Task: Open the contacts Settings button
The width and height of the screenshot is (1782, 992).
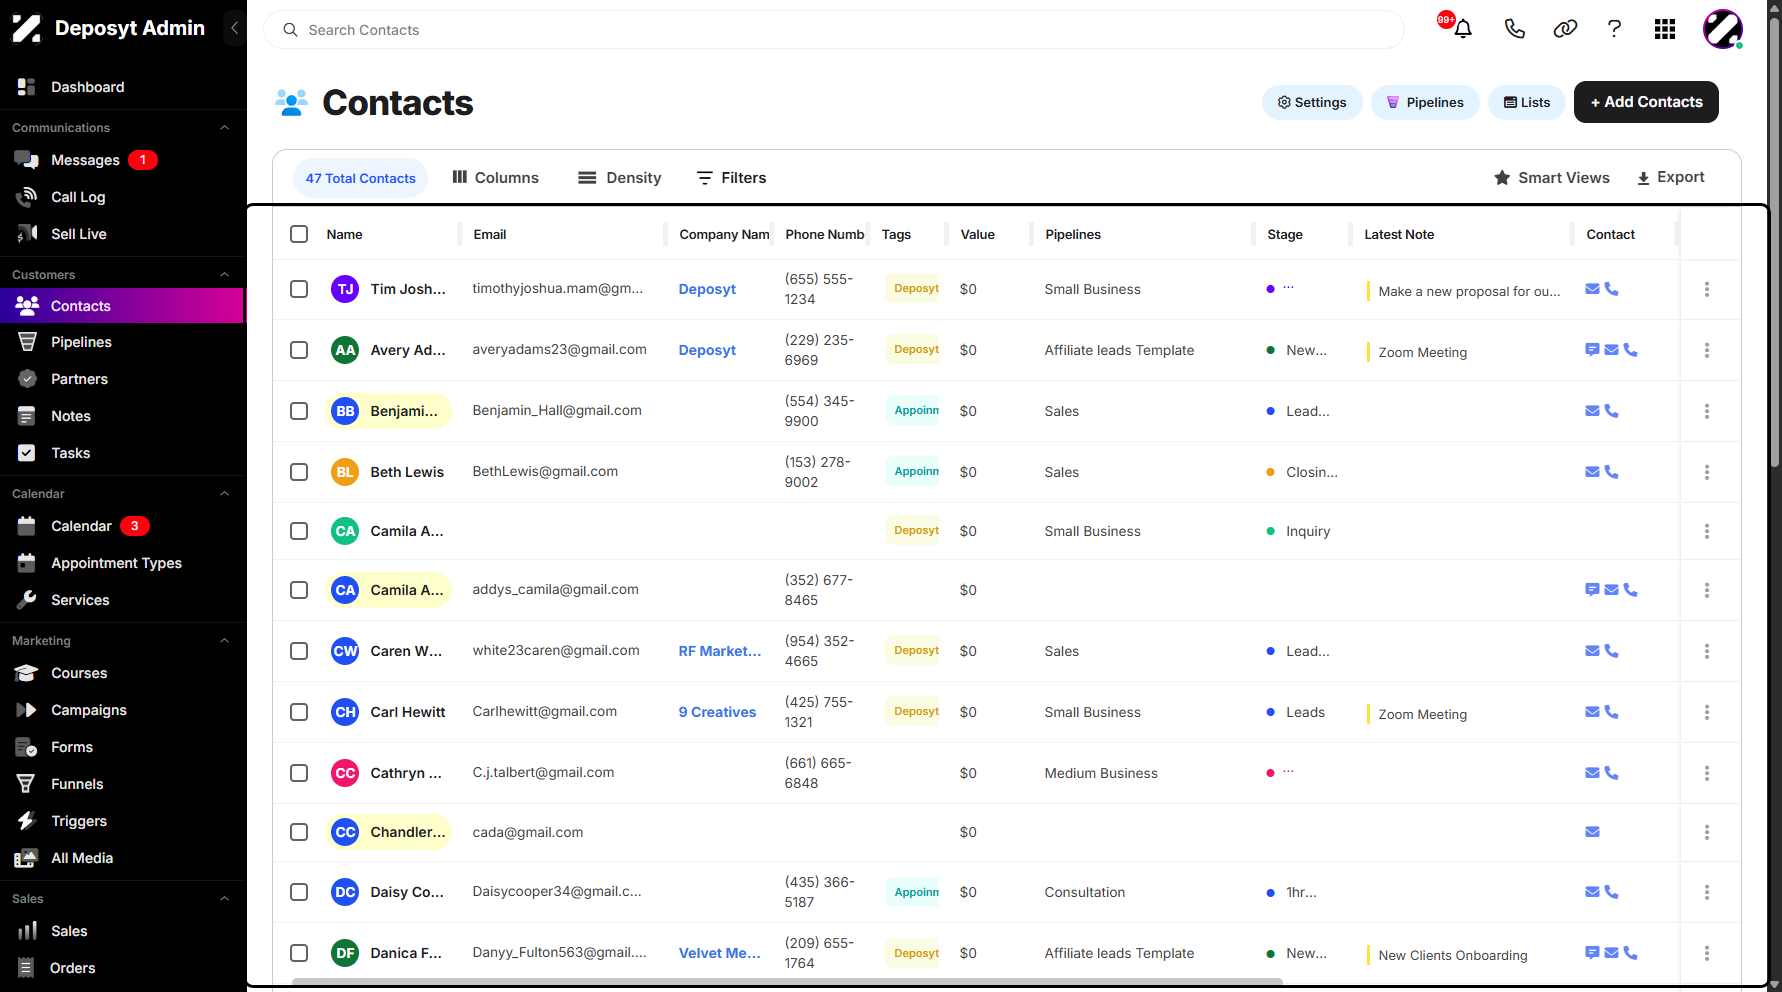Action: (x=1312, y=102)
